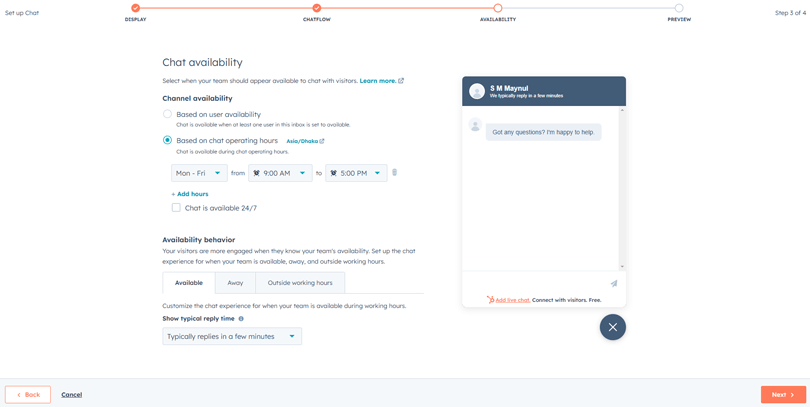Select Based on user availability option
This screenshot has width=810, height=407.
[167, 114]
